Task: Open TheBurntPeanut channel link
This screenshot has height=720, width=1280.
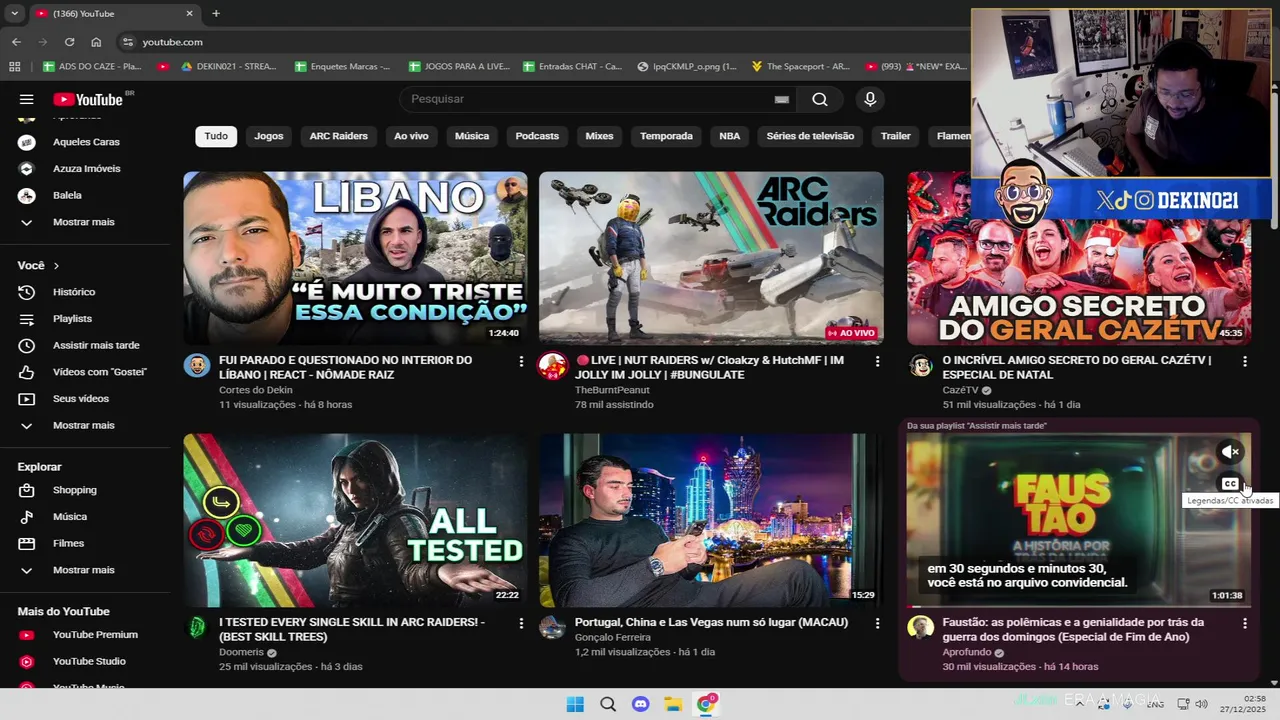Action: [612, 390]
